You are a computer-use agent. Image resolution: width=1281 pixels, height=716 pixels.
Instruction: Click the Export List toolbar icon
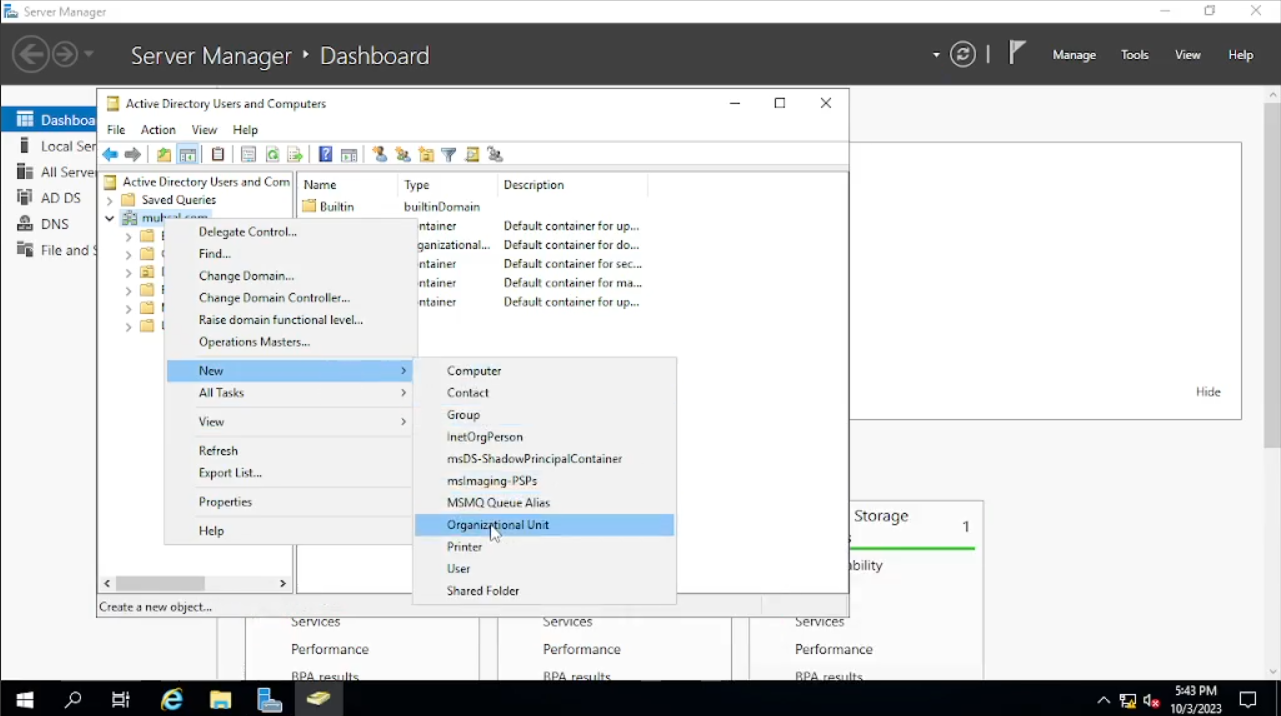pyautogui.click(x=295, y=155)
